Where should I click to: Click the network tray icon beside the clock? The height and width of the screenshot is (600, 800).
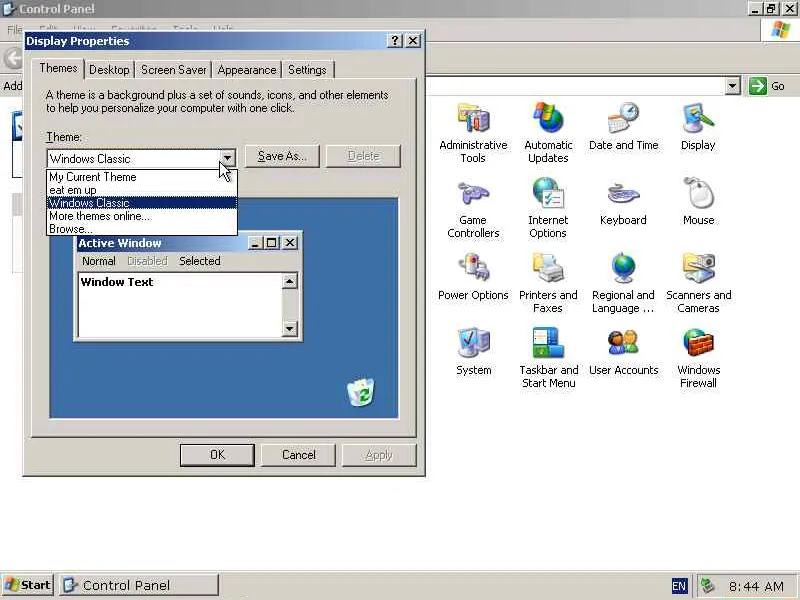click(x=707, y=586)
